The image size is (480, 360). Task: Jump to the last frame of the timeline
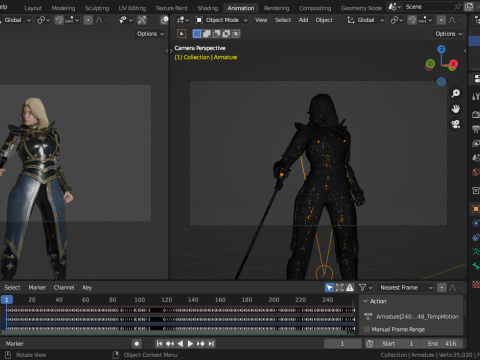[x=211, y=344]
